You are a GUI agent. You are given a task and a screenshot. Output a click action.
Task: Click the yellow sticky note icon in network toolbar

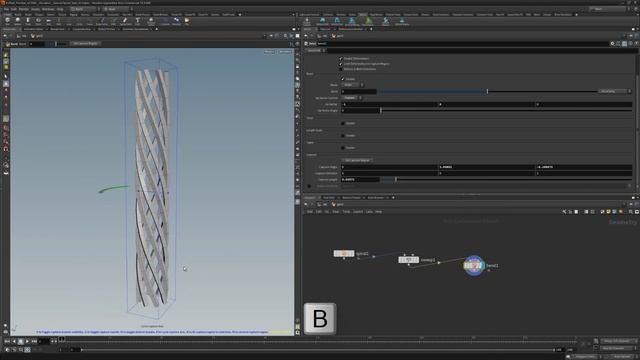coord(608,212)
